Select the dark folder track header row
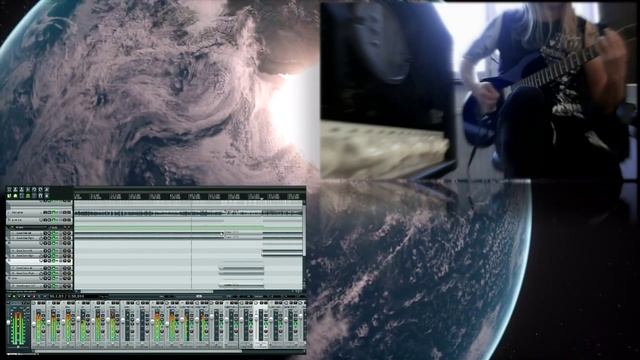This screenshot has width=640, height=360. point(40,227)
